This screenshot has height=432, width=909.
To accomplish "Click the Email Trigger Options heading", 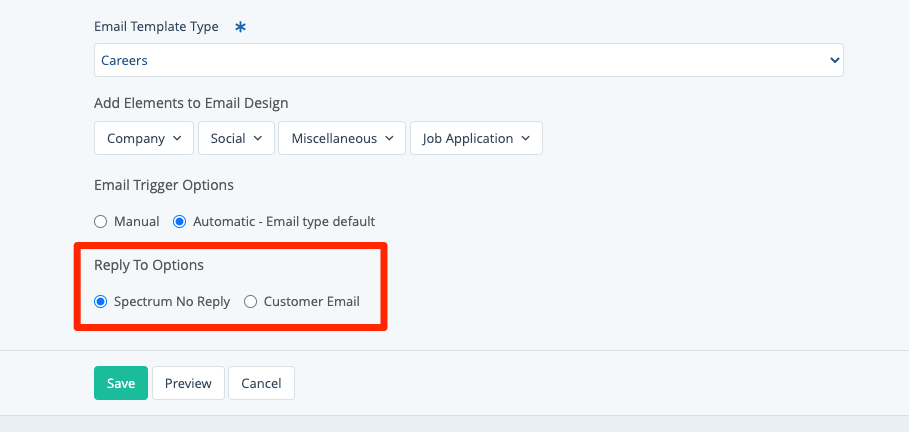I will pos(164,185).
